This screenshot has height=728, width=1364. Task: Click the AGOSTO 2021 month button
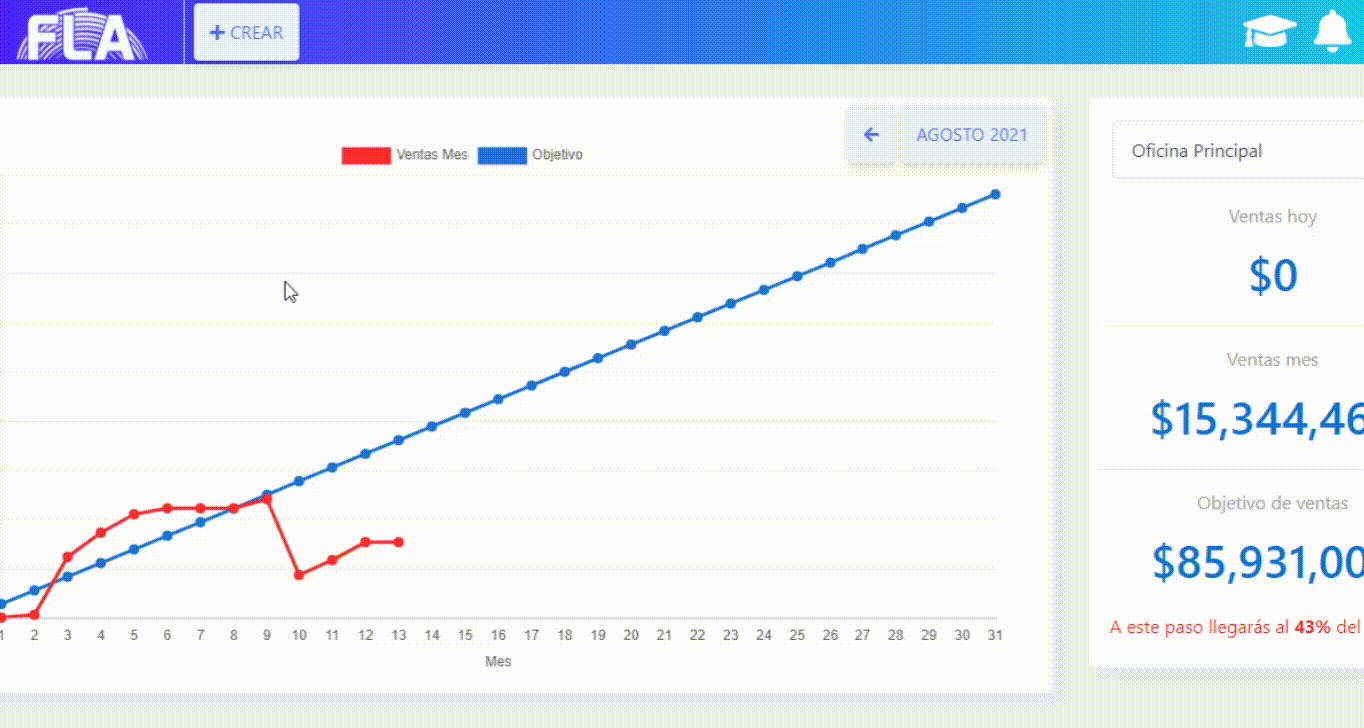pyautogui.click(x=971, y=135)
